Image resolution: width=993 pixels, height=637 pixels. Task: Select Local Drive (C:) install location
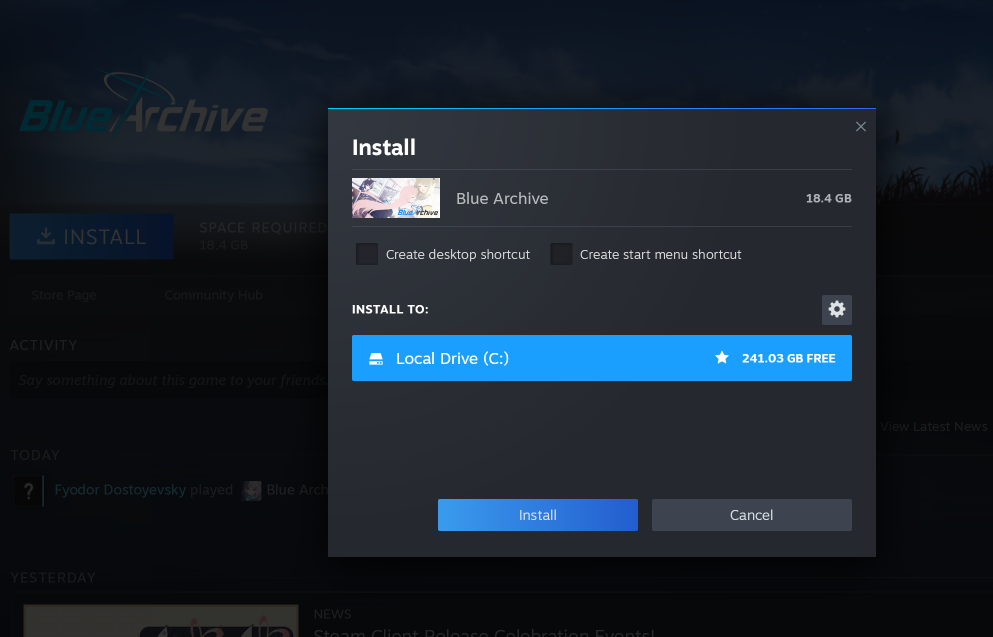[602, 358]
